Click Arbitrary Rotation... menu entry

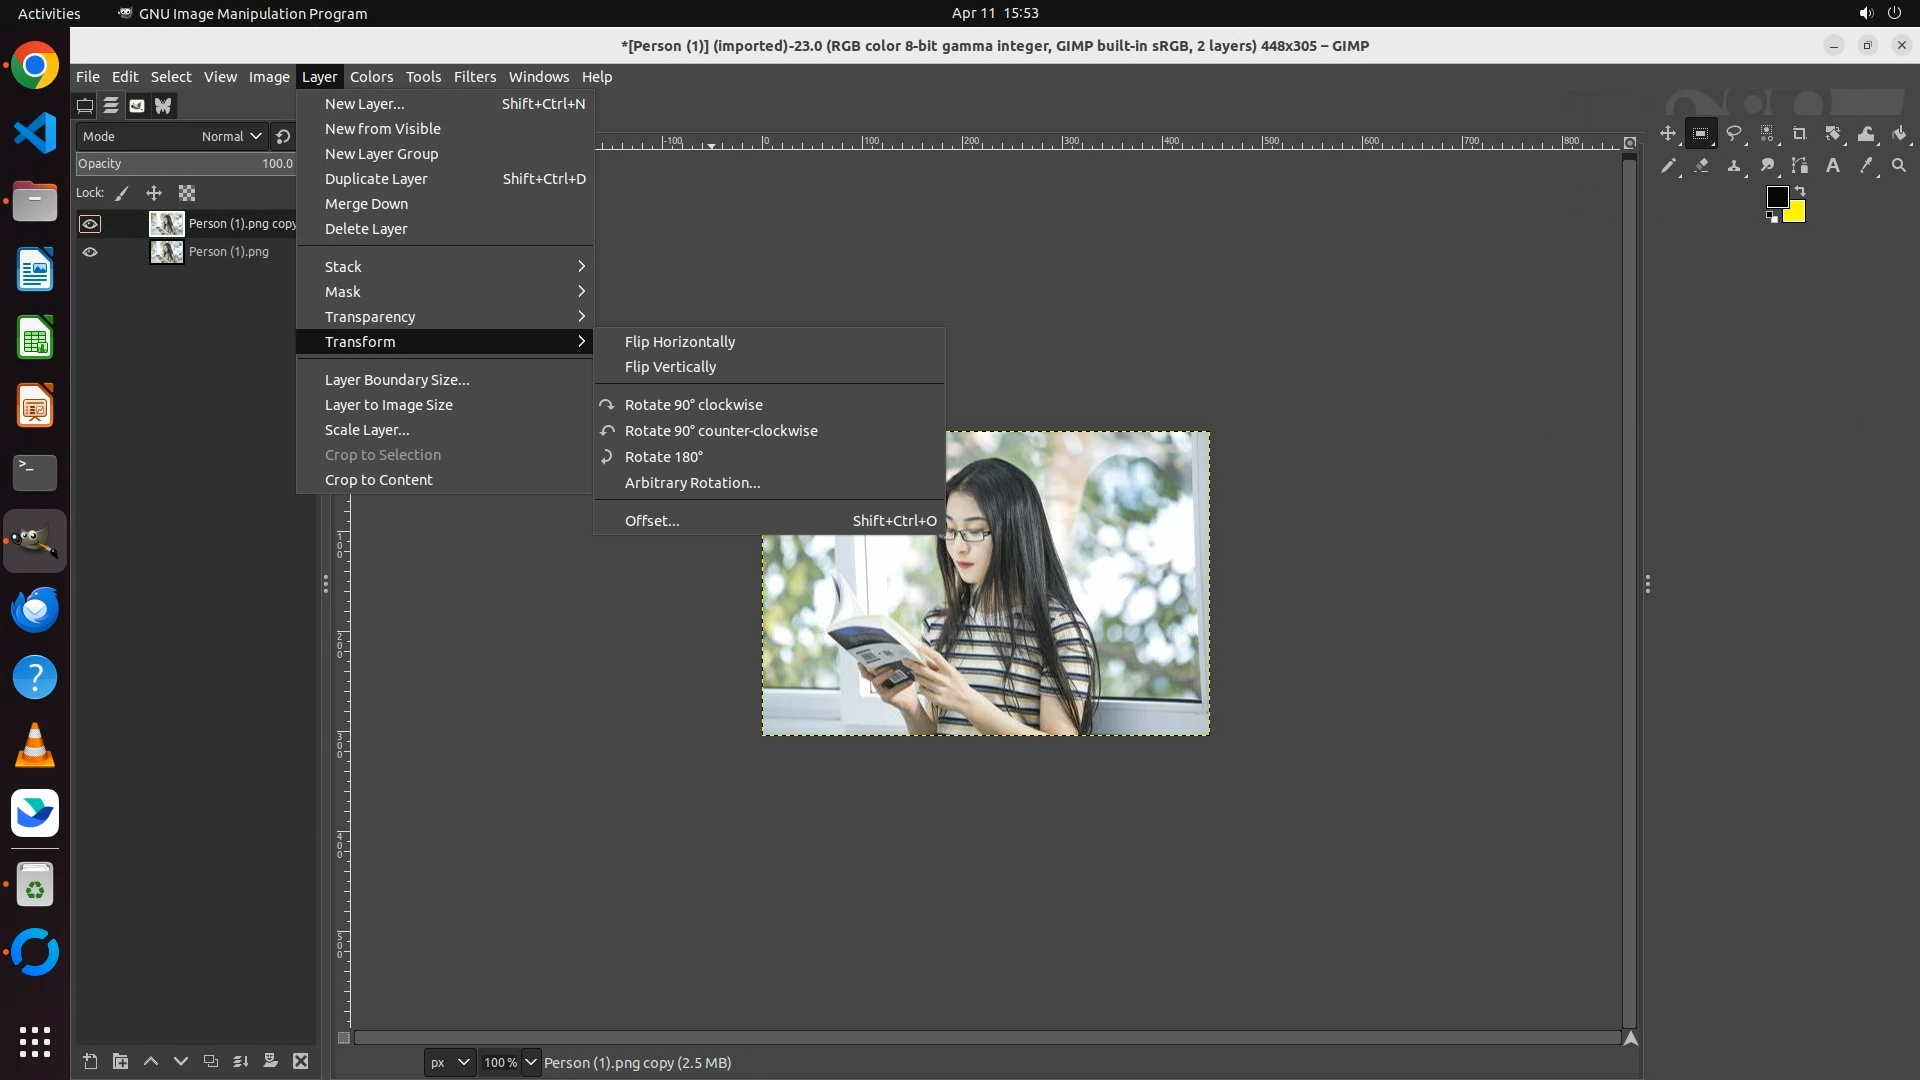pyautogui.click(x=692, y=483)
